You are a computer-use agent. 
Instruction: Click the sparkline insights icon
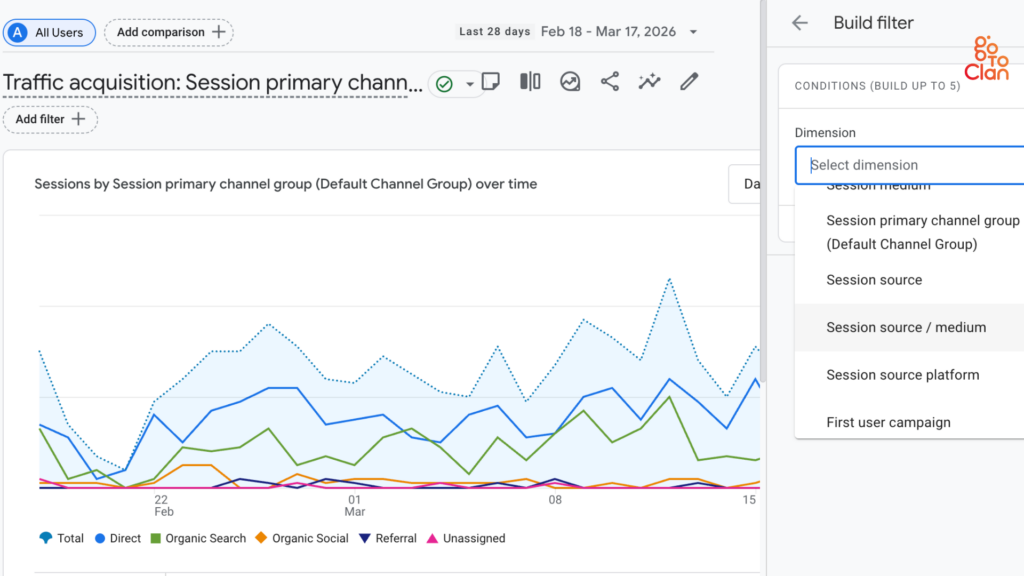click(649, 82)
